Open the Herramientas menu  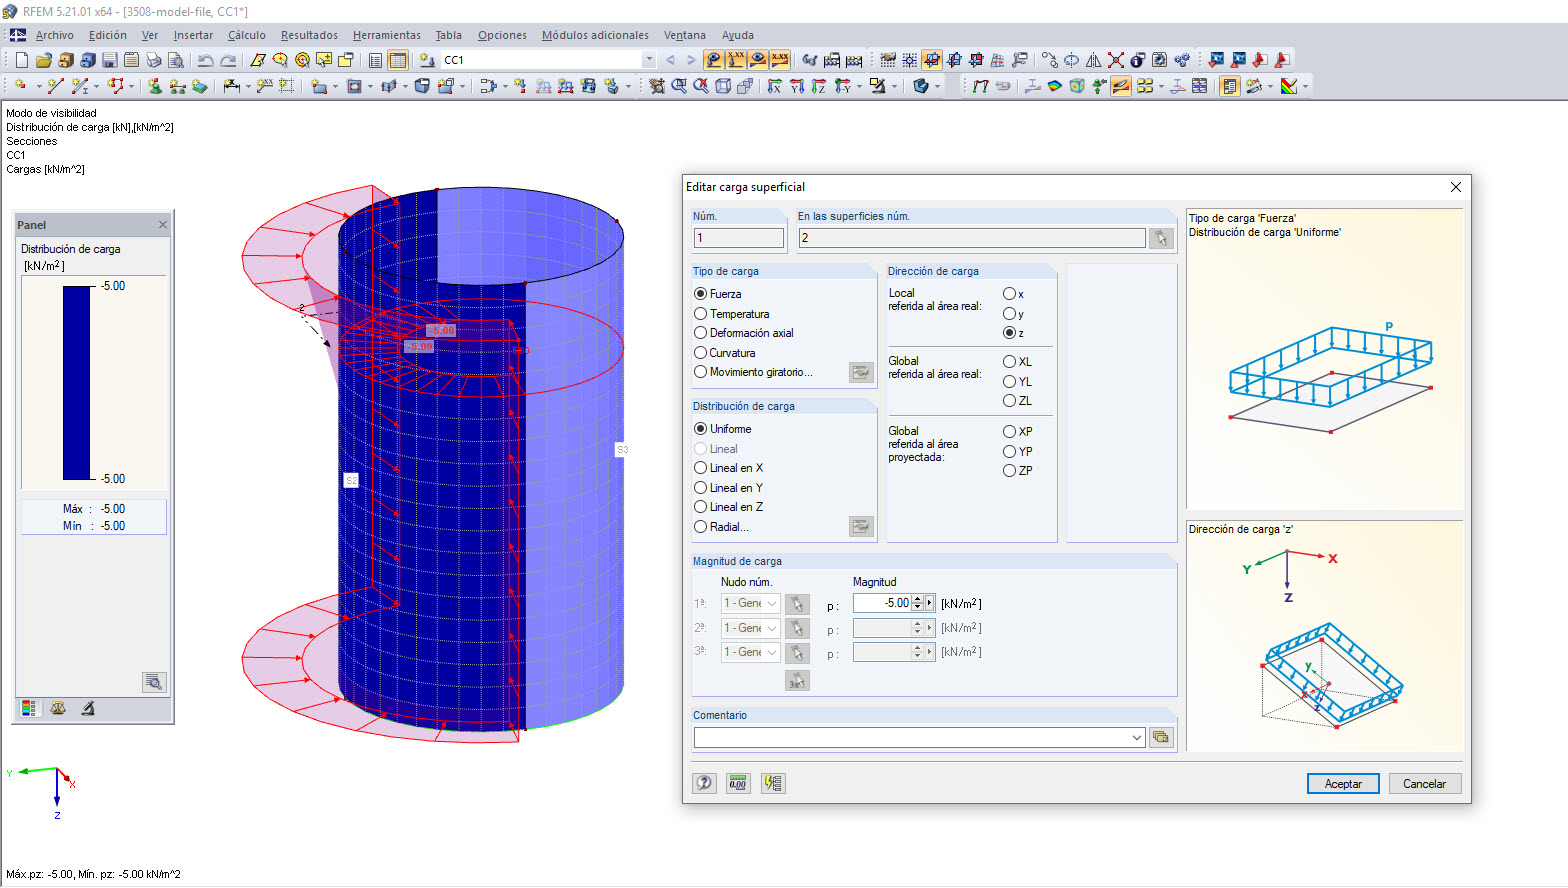coord(387,35)
